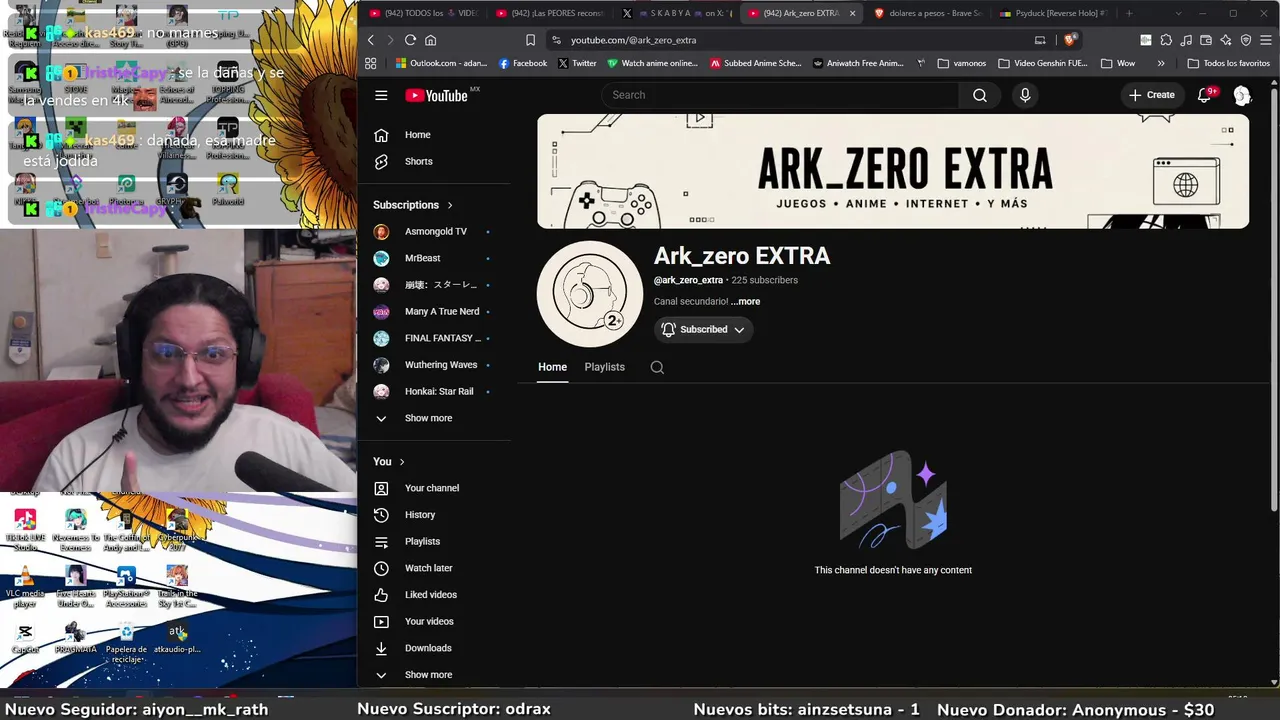
Task: Reload the page in the browser
Action: tap(410, 40)
